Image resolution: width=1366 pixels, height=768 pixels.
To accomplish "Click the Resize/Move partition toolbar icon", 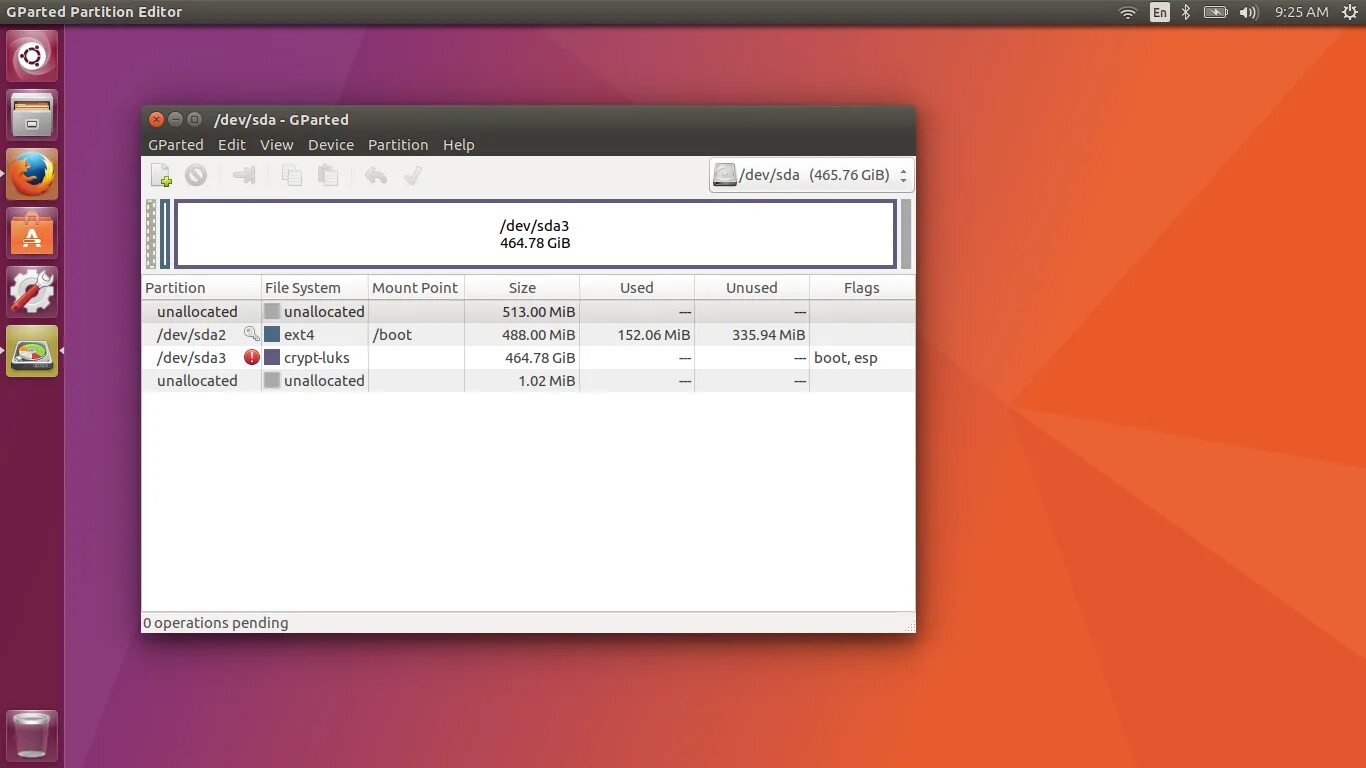I will coord(244,176).
